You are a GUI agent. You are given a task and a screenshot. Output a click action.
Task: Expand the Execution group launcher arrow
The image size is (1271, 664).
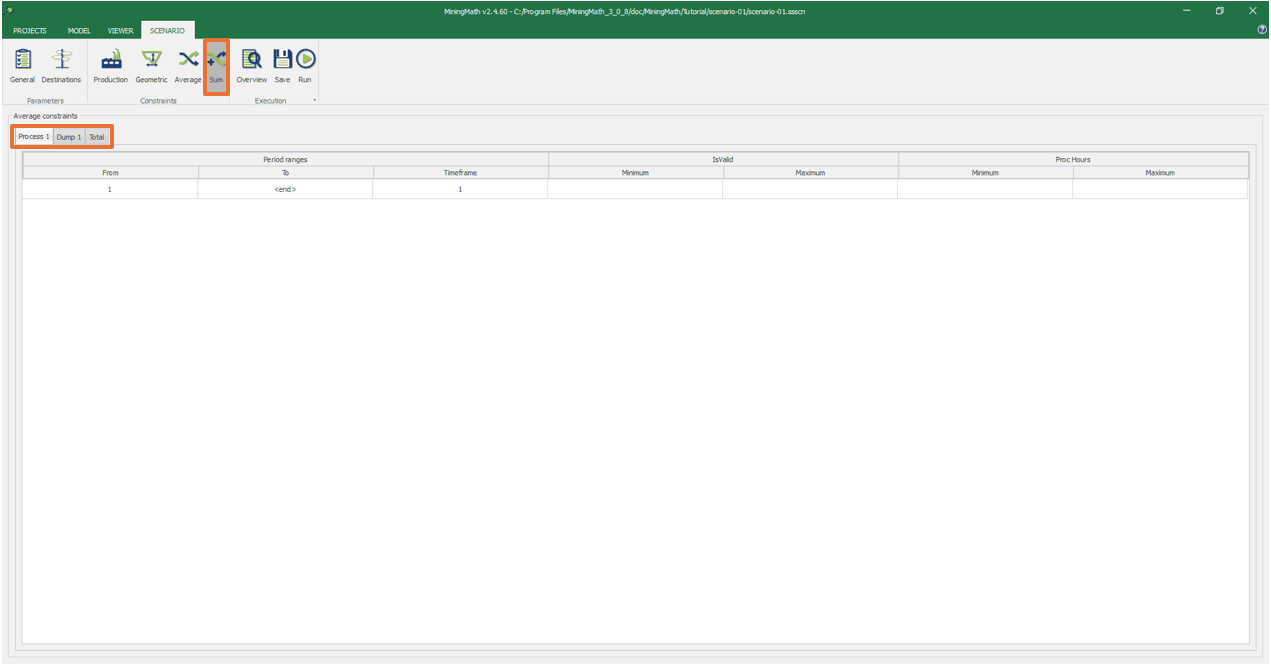click(x=314, y=101)
